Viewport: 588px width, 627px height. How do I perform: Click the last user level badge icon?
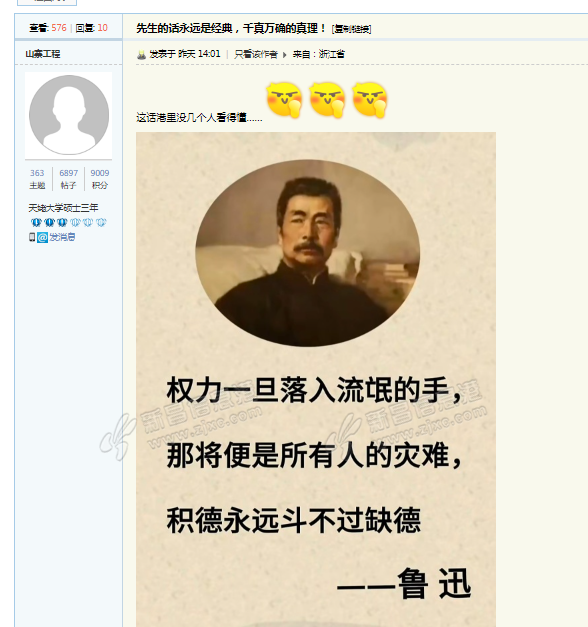(101, 222)
